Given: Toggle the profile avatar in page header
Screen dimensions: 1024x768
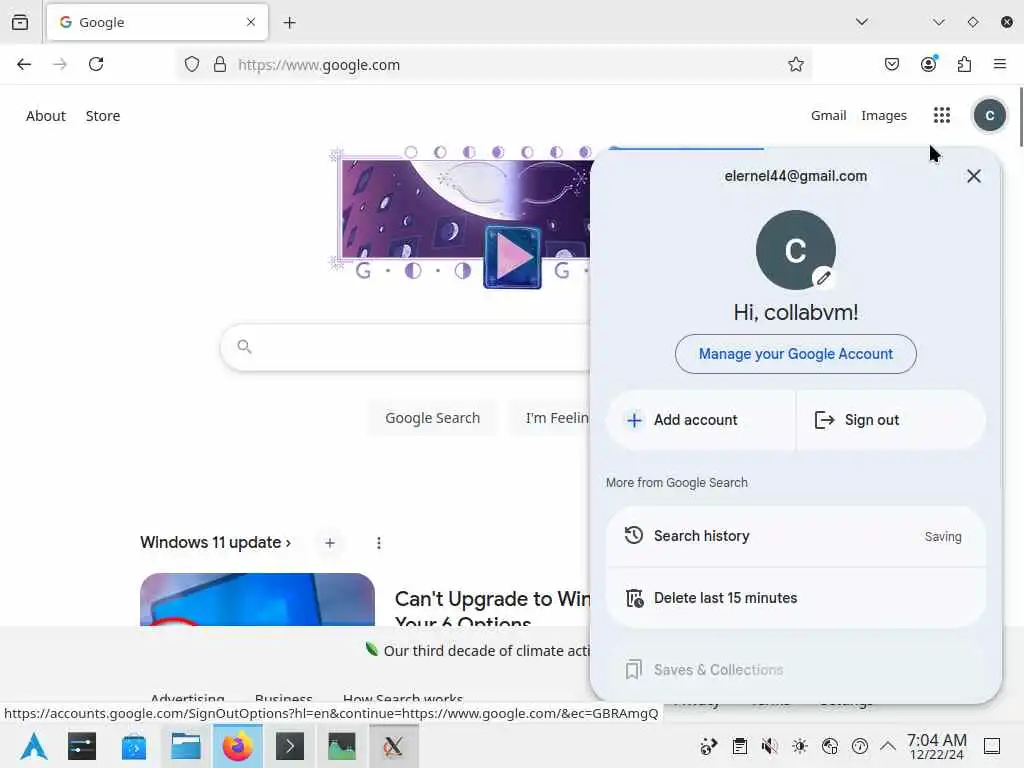Looking at the screenshot, I should click(x=989, y=116).
